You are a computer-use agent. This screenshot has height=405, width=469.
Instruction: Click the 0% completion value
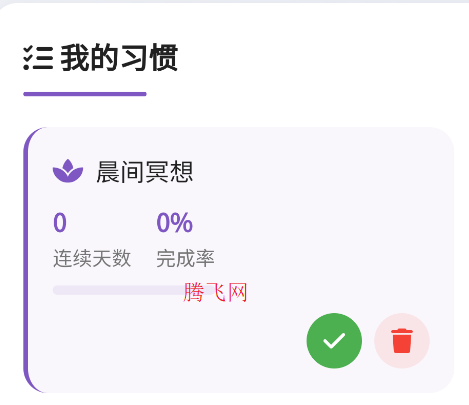click(174, 222)
